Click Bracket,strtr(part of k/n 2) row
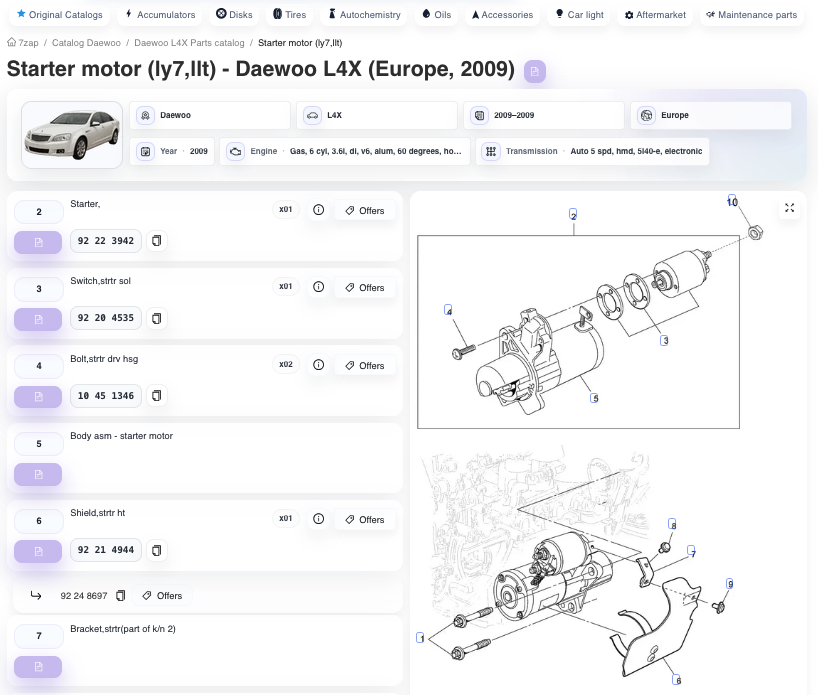Image resolution: width=818 pixels, height=695 pixels. coord(204,651)
